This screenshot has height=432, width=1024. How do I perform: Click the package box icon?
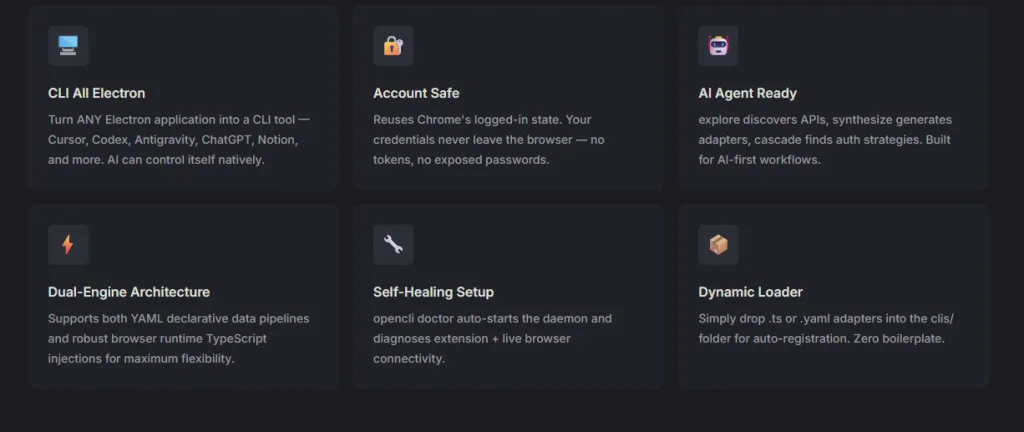[x=718, y=245]
